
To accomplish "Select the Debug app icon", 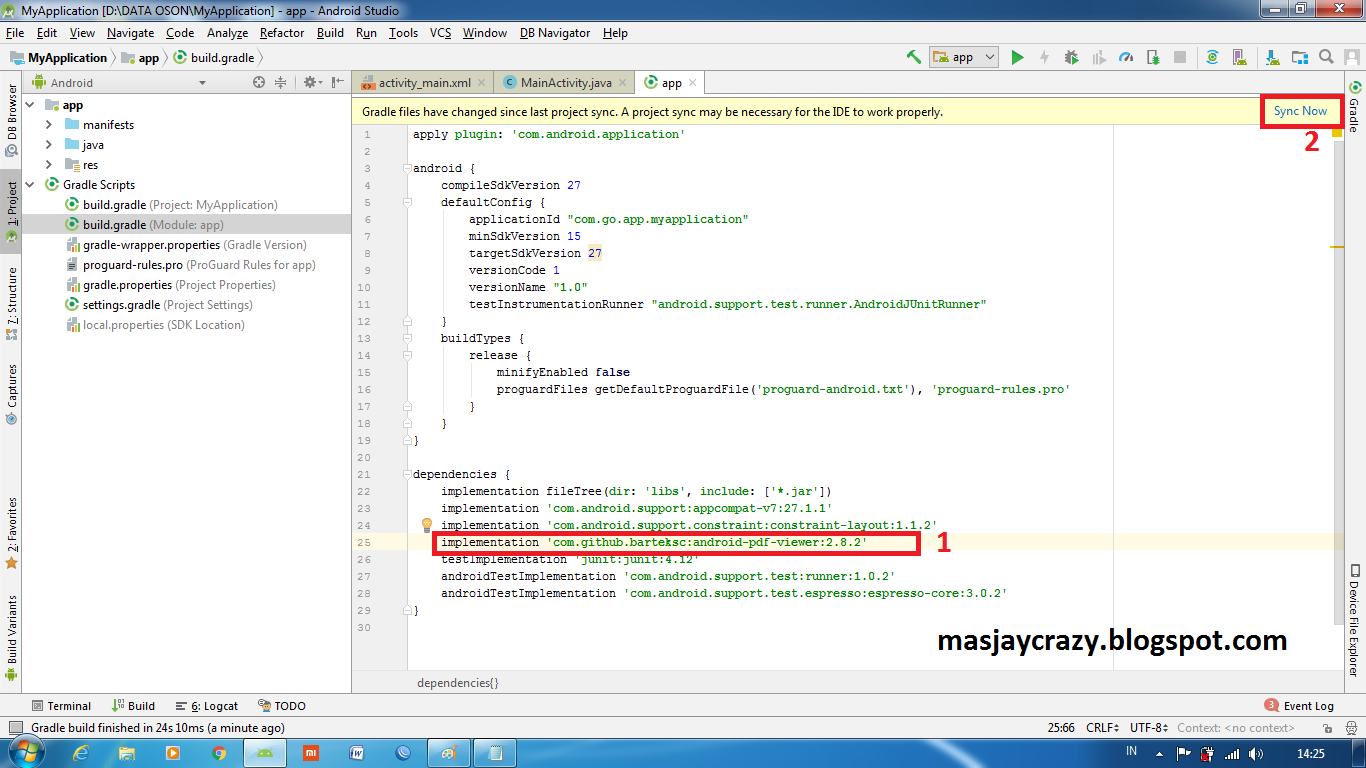I will click(x=1071, y=57).
